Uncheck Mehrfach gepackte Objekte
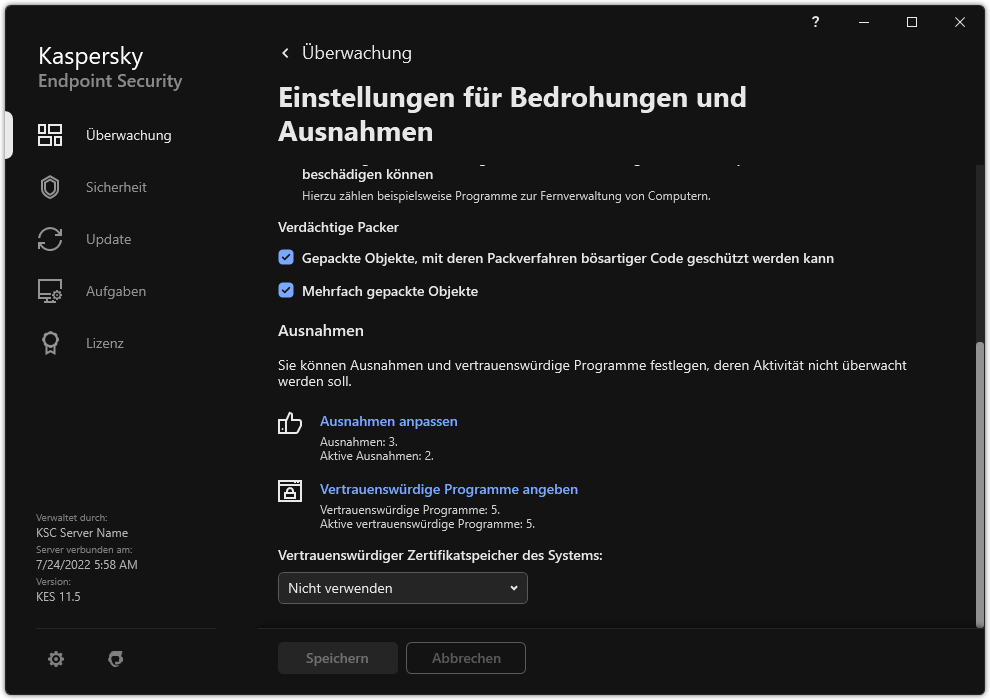Image resolution: width=990 pixels, height=700 pixels. (x=286, y=290)
